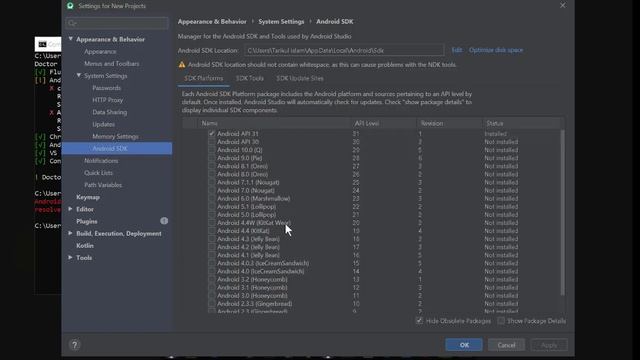Click the search magnifier icon in settings
The width and height of the screenshot is (640, 360).
(72, 23)
